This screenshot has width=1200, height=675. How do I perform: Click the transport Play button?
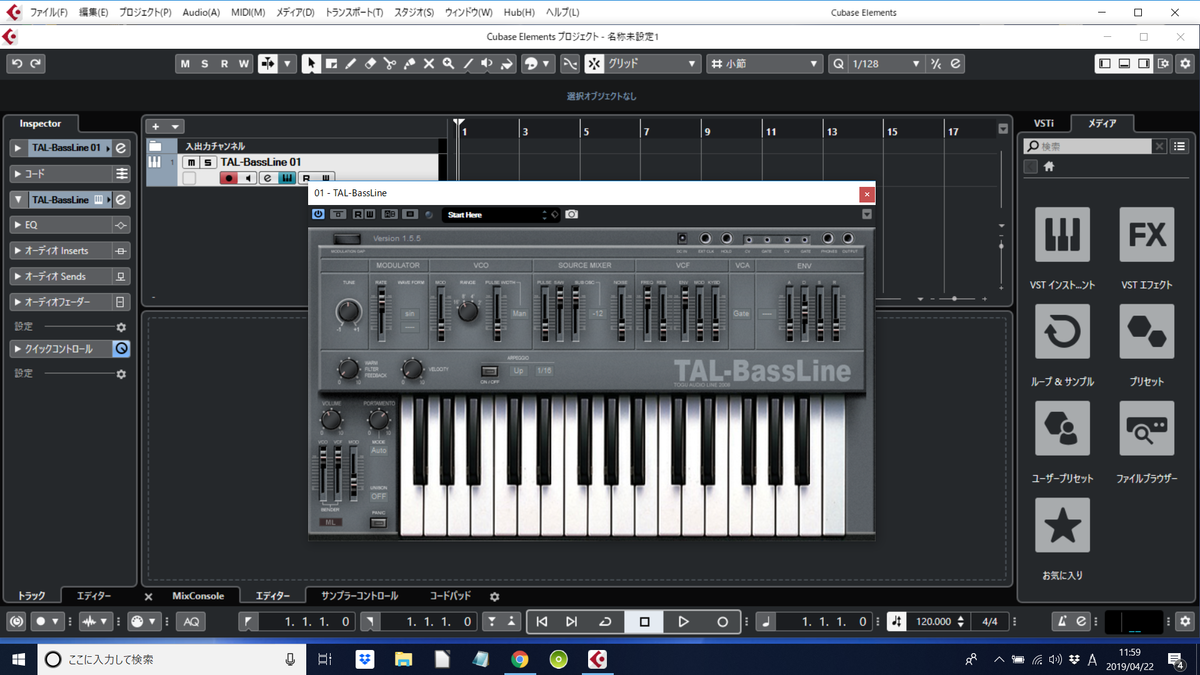coord(683,621)
